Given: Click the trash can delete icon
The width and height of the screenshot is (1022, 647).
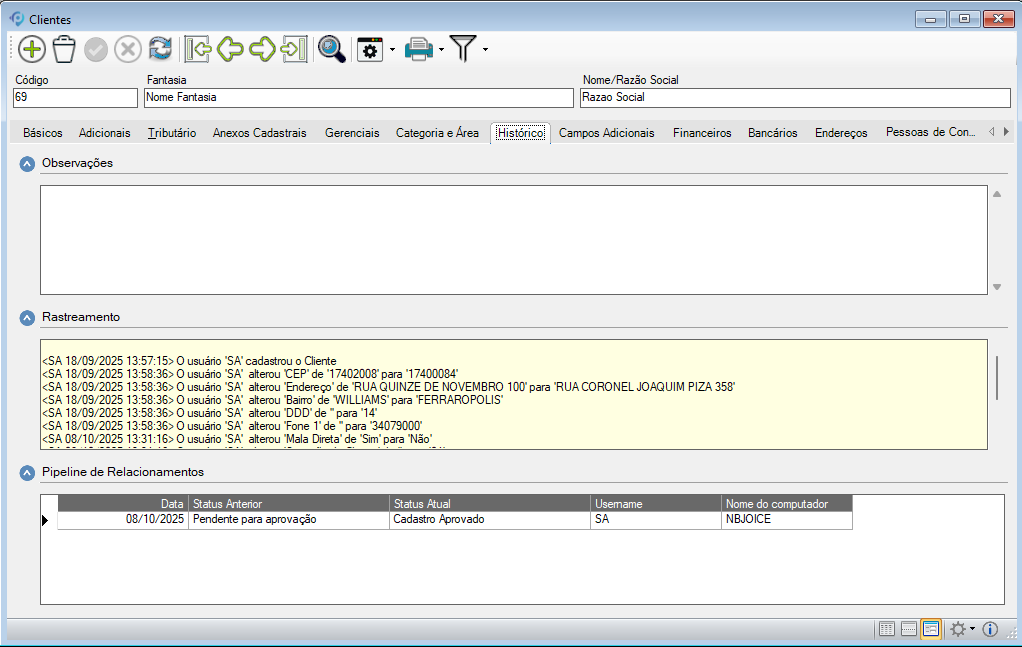Looking at the screenshot, I should coord(64,49).
